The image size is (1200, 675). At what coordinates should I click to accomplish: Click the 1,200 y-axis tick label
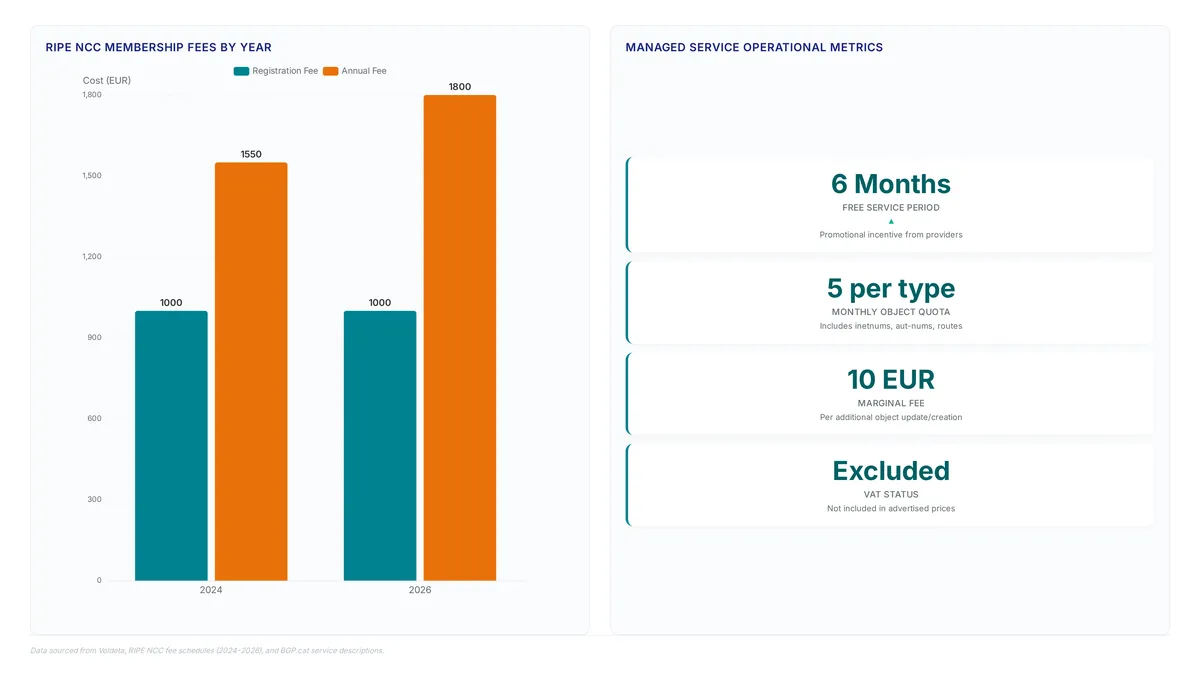click(91, 257)
